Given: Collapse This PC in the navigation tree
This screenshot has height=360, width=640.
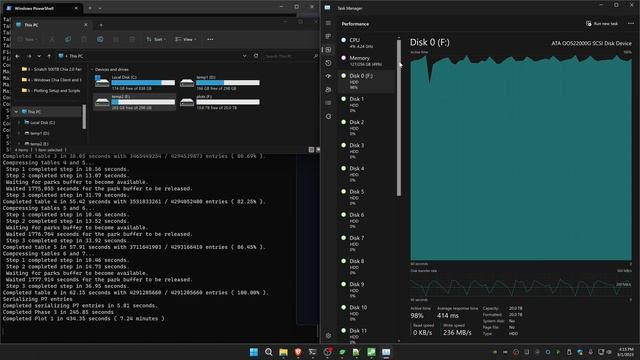Looking at the screenshot, I should tap(16, 111).
